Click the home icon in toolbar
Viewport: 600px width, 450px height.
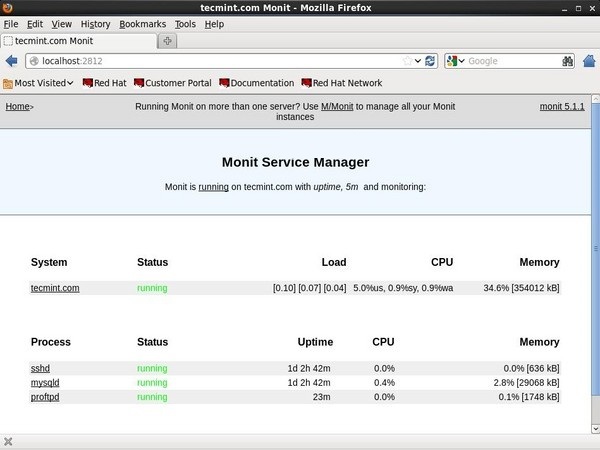click(x=589, y=61)
